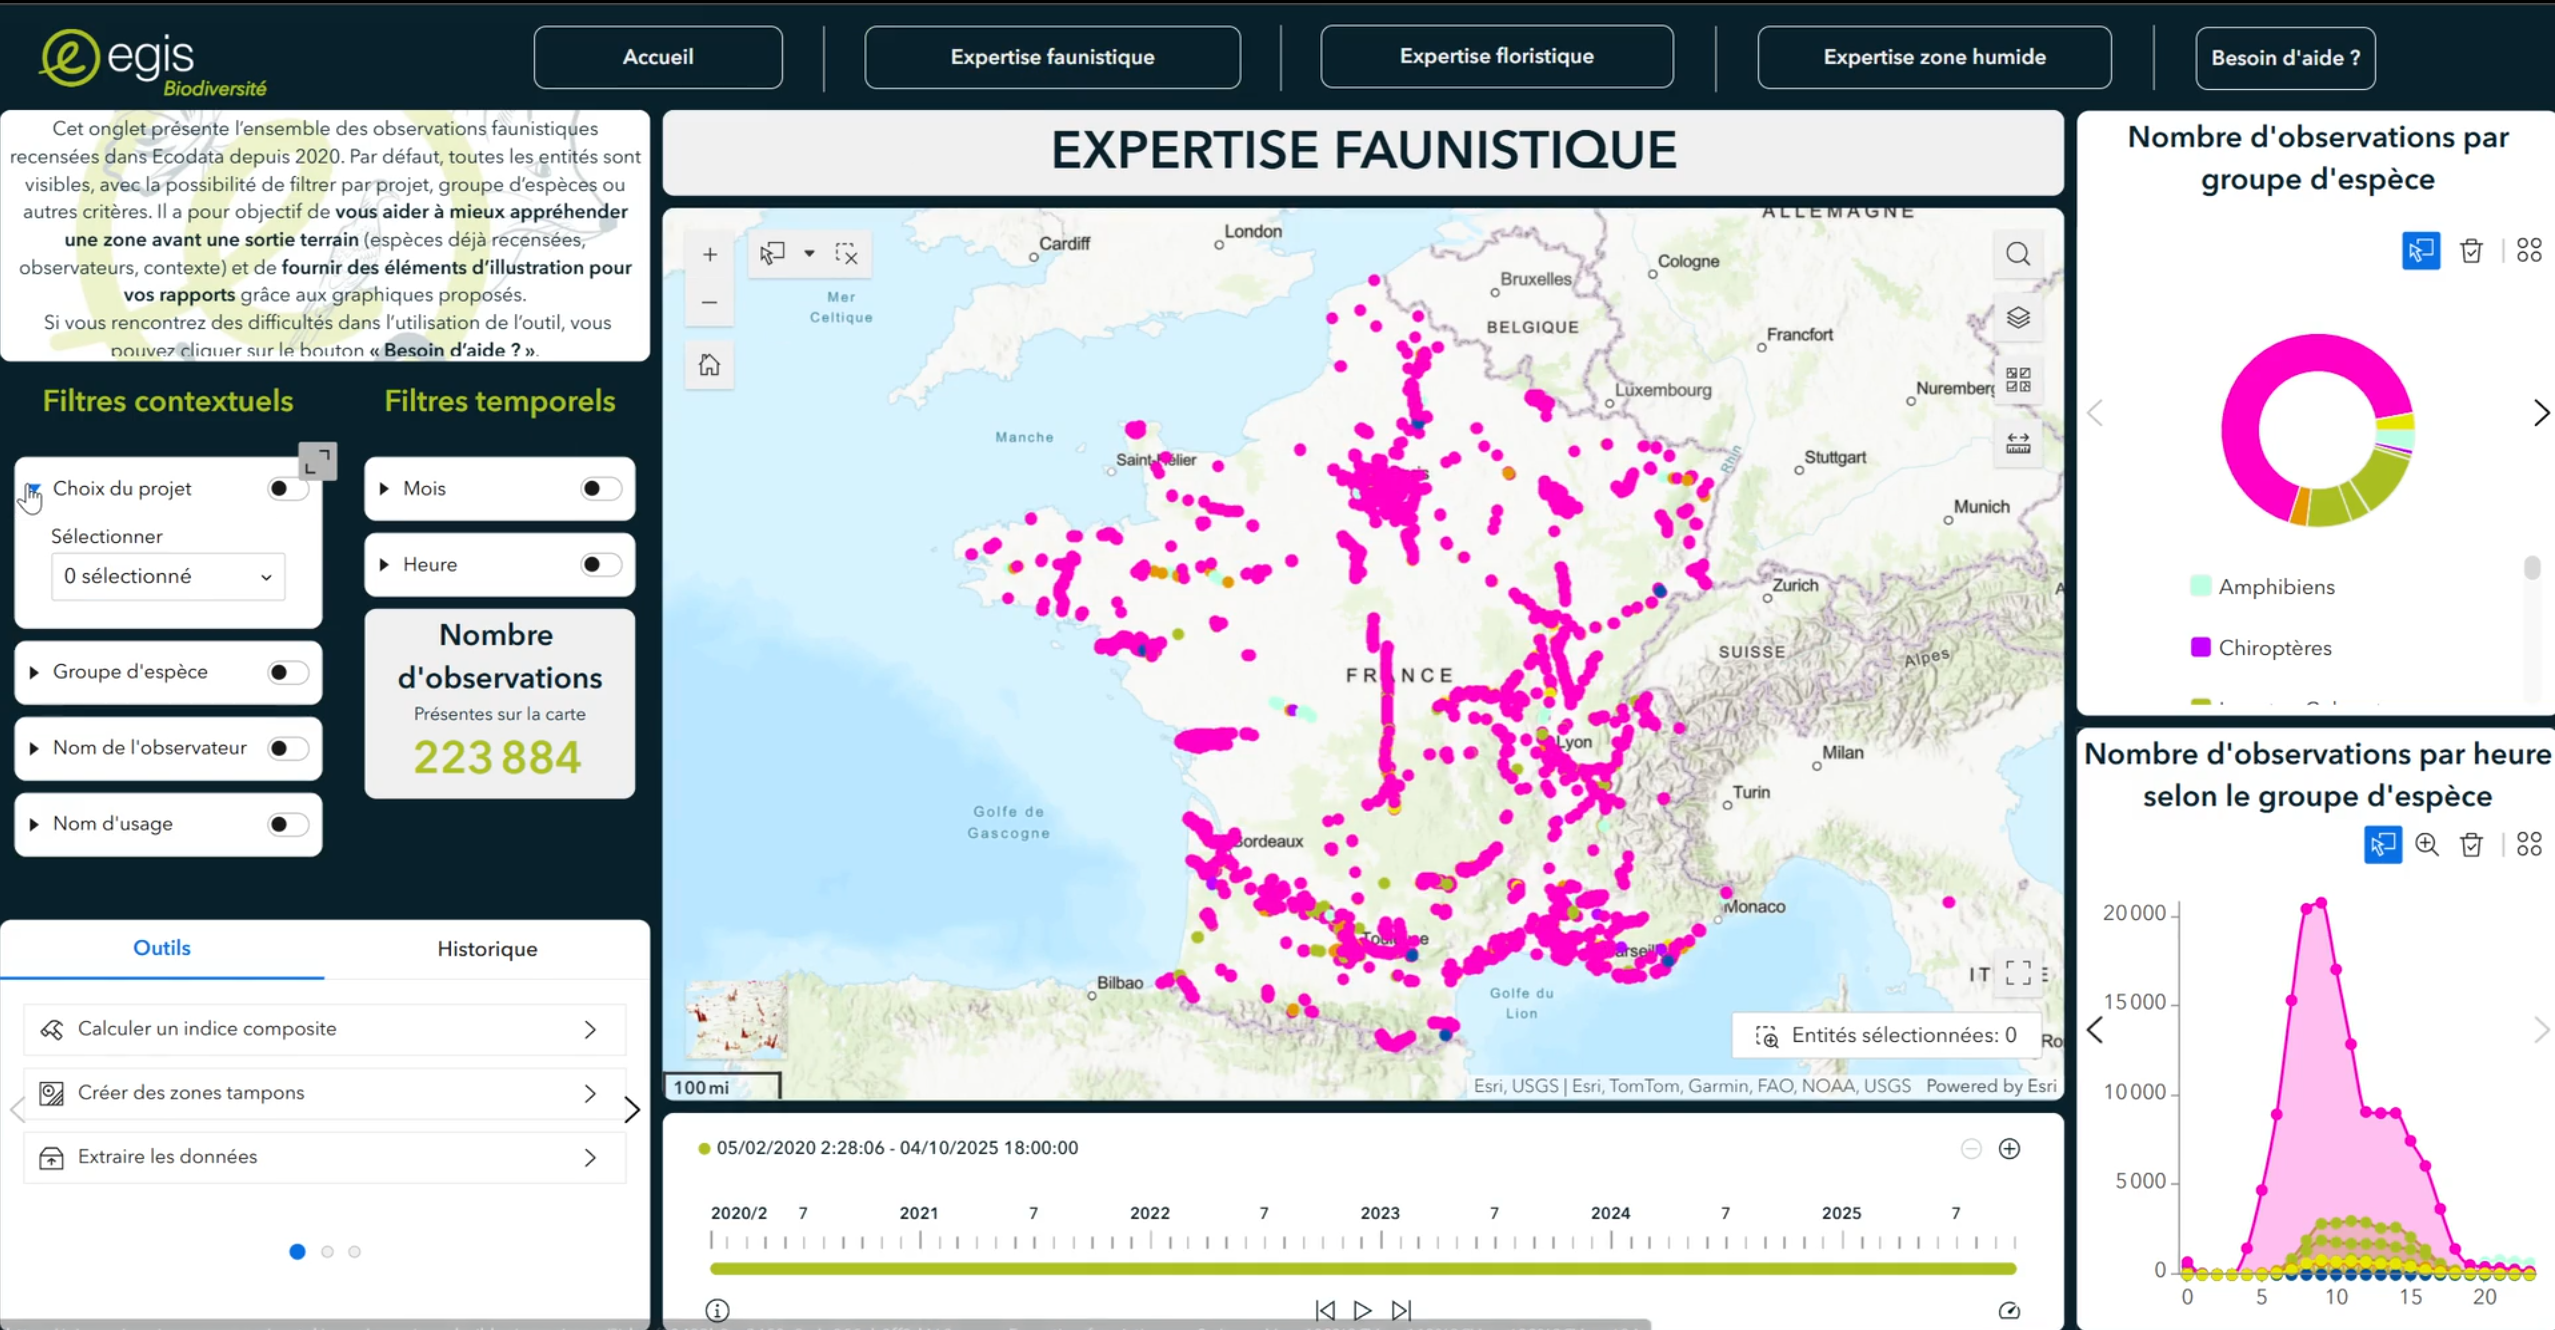Viewport: 2555px width, 1330px height.
Task: Open the map search magnifier tool
Action: coord(2017,254)
